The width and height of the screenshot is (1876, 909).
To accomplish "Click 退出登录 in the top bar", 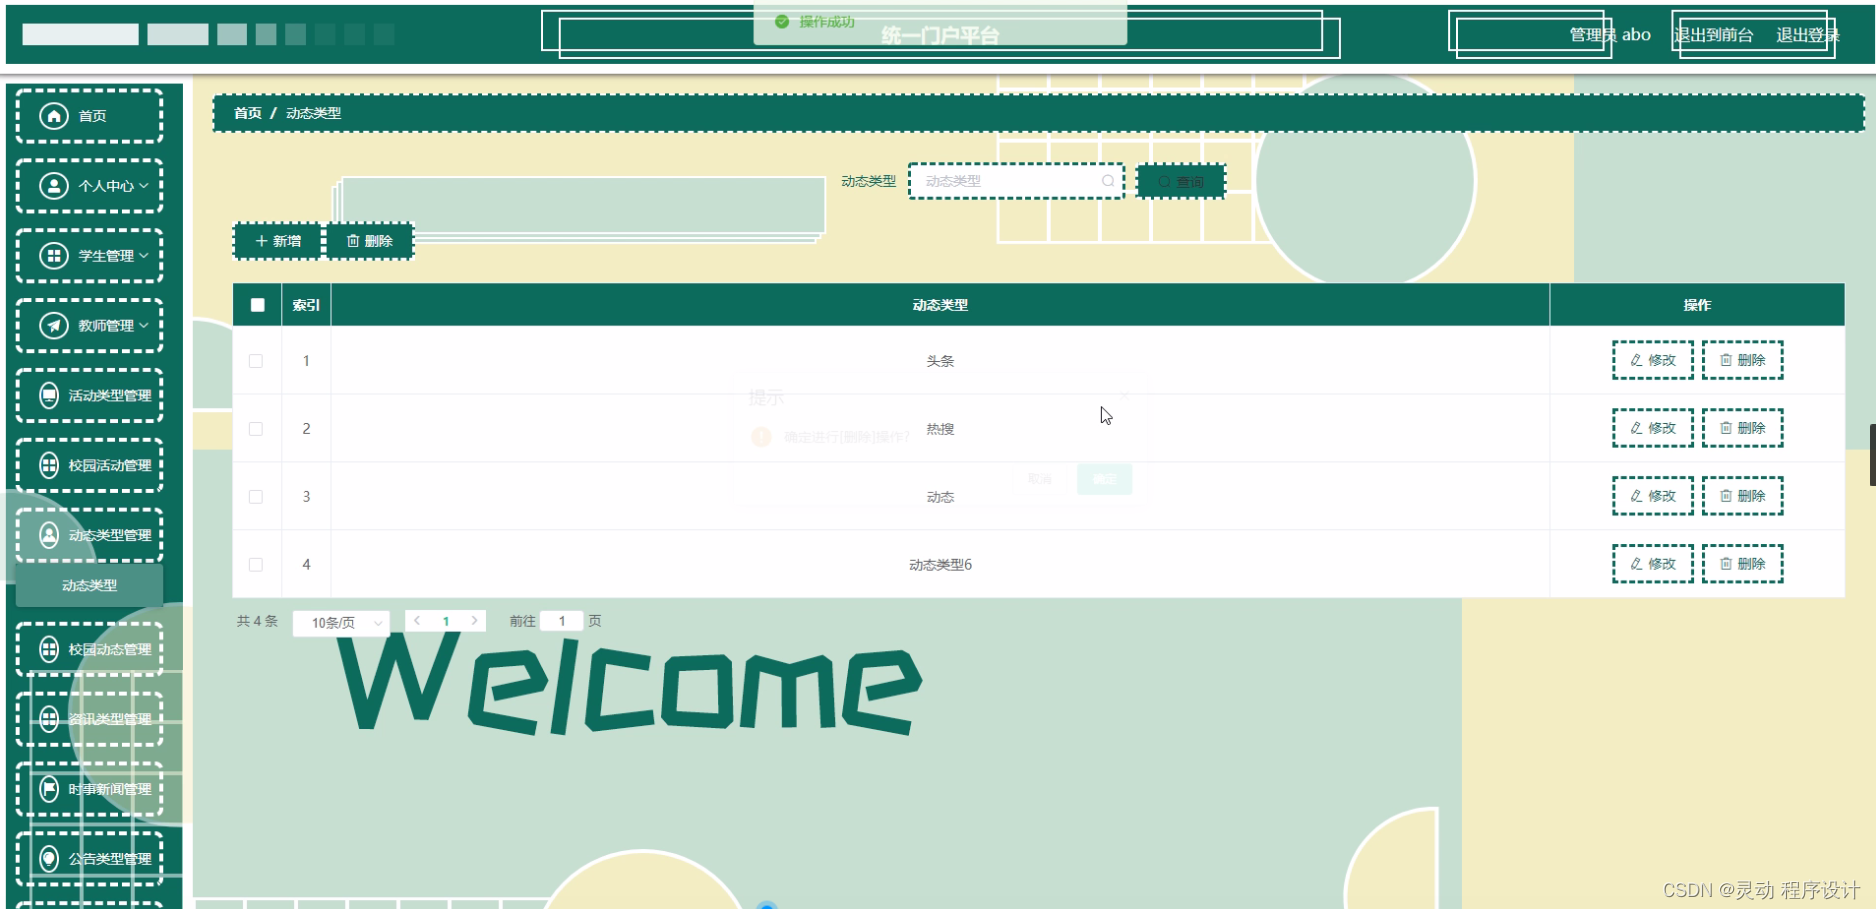I will tap(1805, 34).
